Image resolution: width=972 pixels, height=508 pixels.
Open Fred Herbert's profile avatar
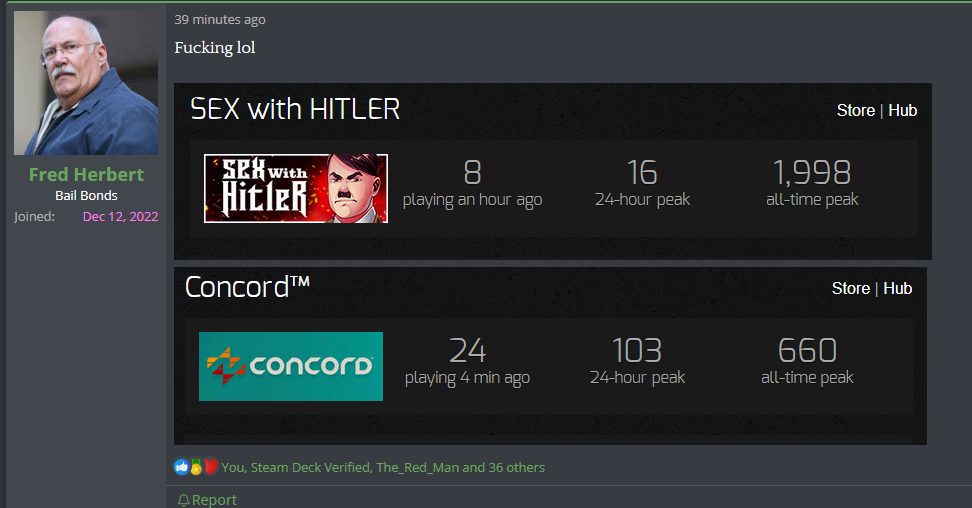click(x=86, y=82)
